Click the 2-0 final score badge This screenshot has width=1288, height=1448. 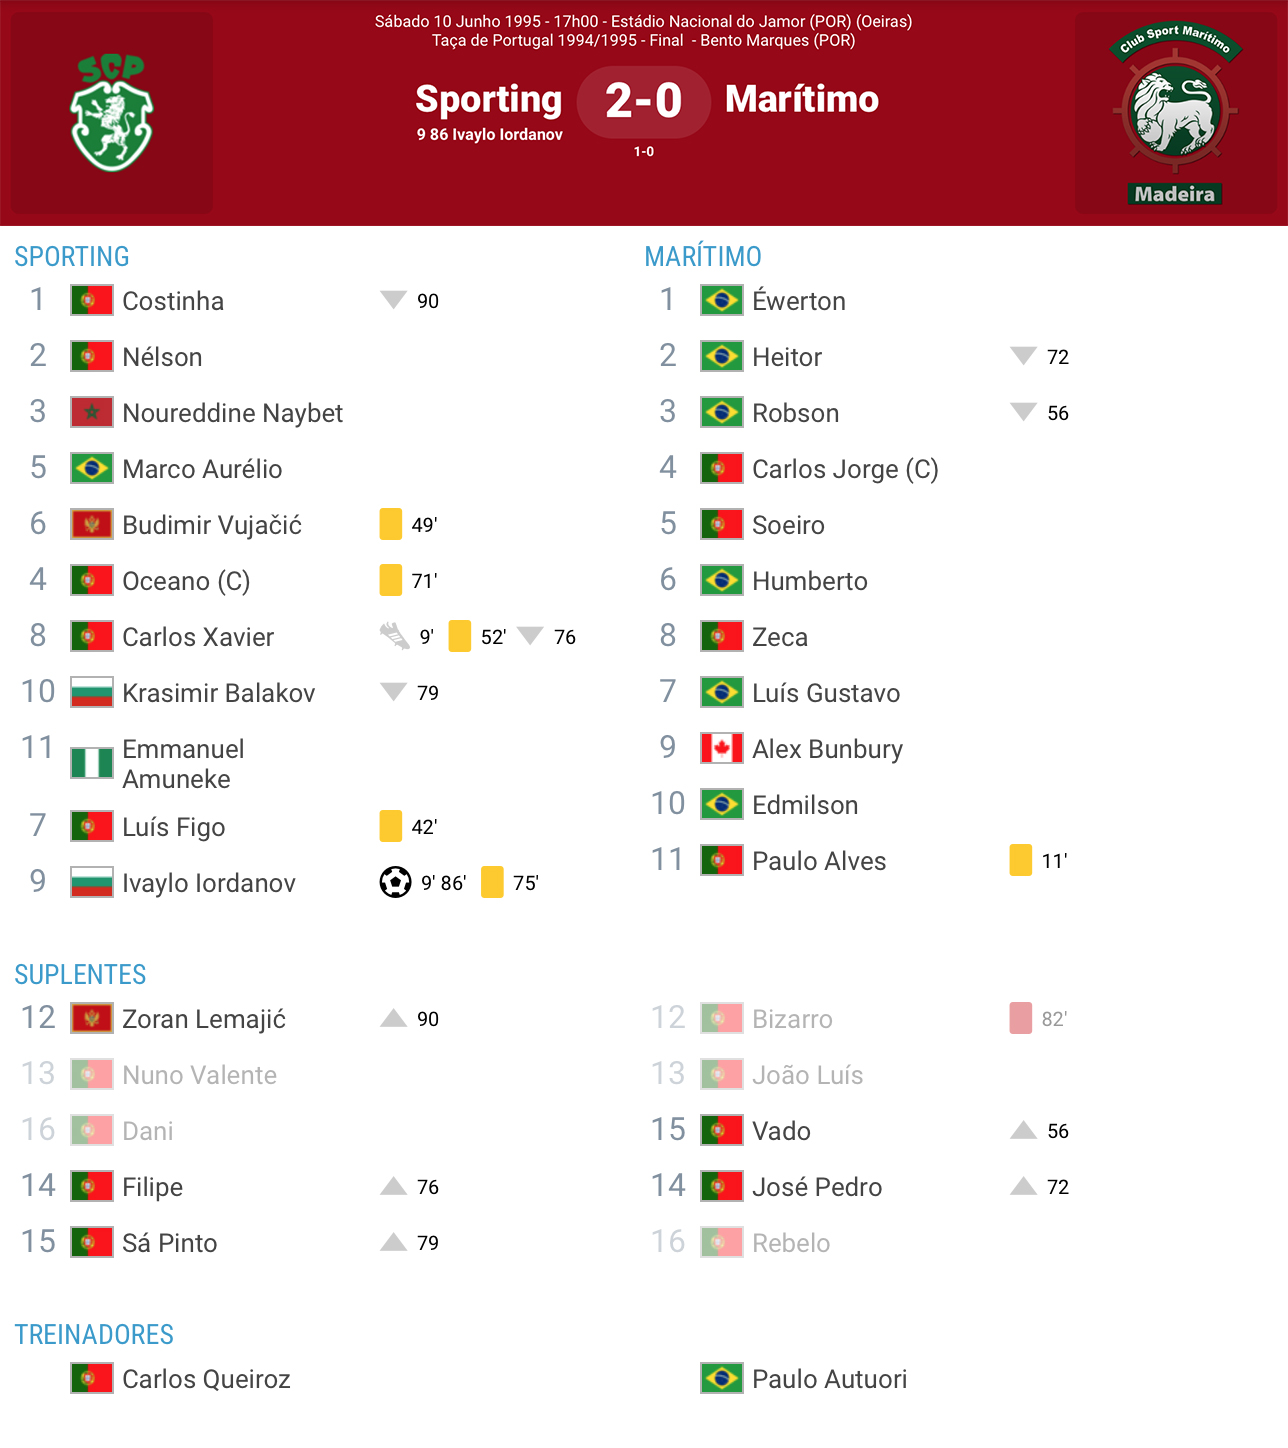(644, 101)
